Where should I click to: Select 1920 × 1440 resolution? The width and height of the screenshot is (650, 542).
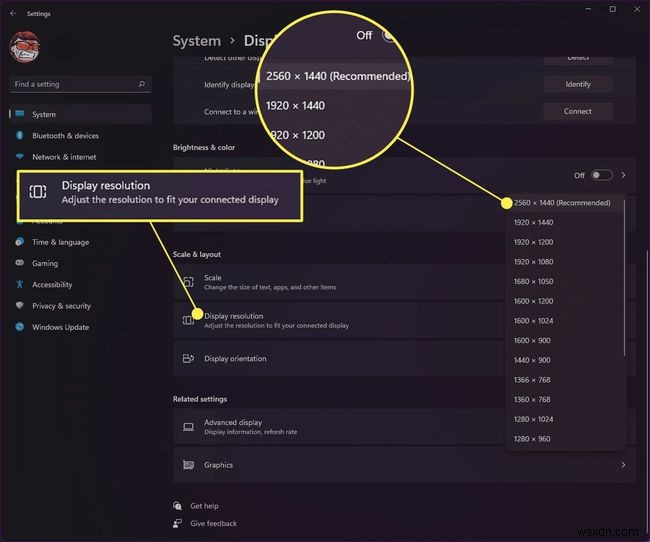point(565,223)
